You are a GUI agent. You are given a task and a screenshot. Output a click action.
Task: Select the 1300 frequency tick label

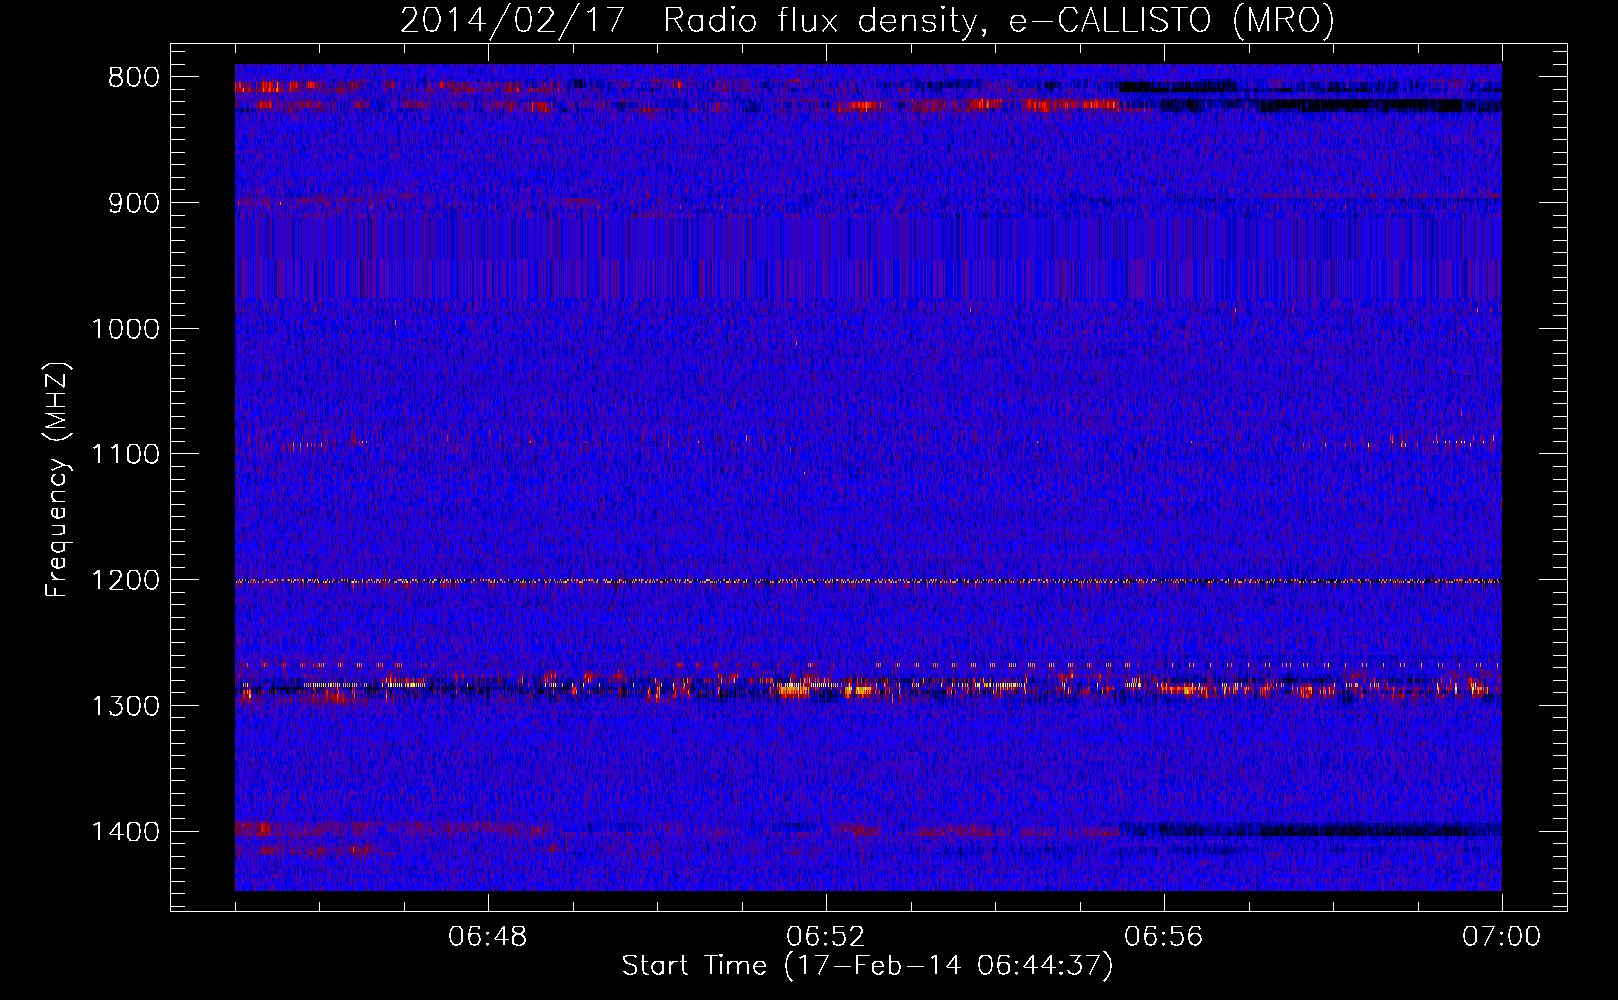click(124, 706)
